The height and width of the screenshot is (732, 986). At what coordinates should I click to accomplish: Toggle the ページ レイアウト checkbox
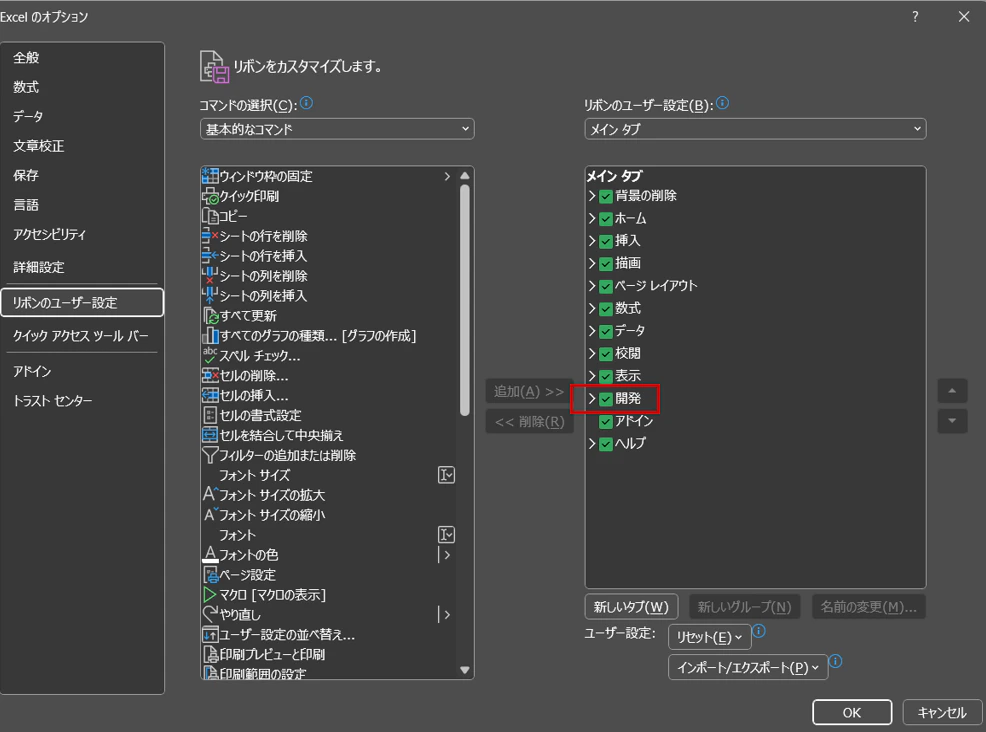tap(606, 286)
